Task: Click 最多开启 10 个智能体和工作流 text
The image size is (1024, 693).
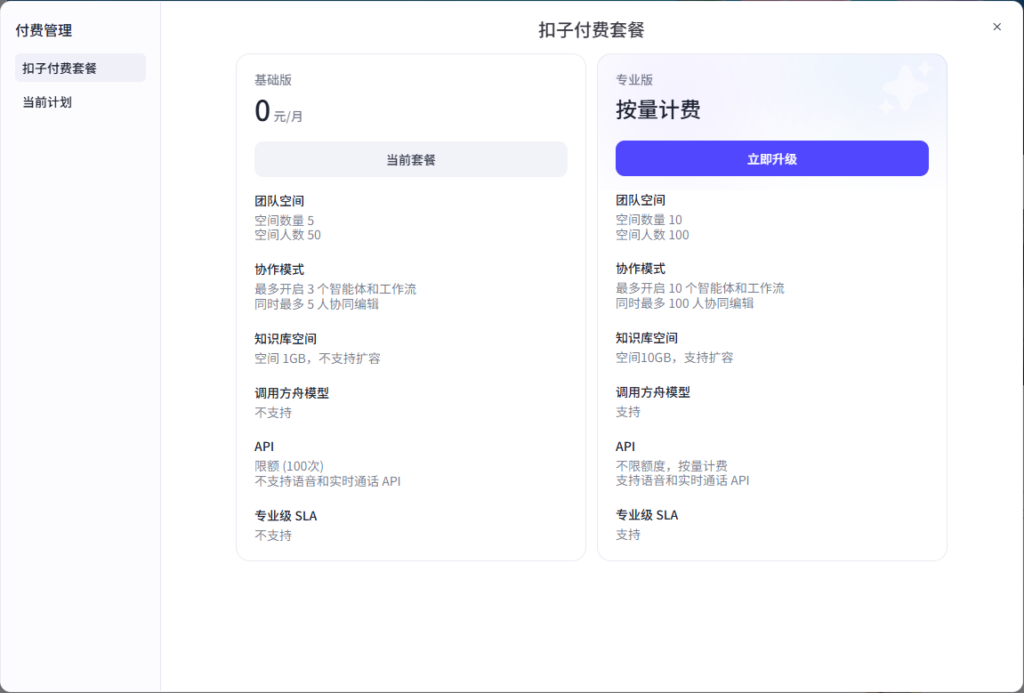Action: pyautogui.click(x=699, y=289)
